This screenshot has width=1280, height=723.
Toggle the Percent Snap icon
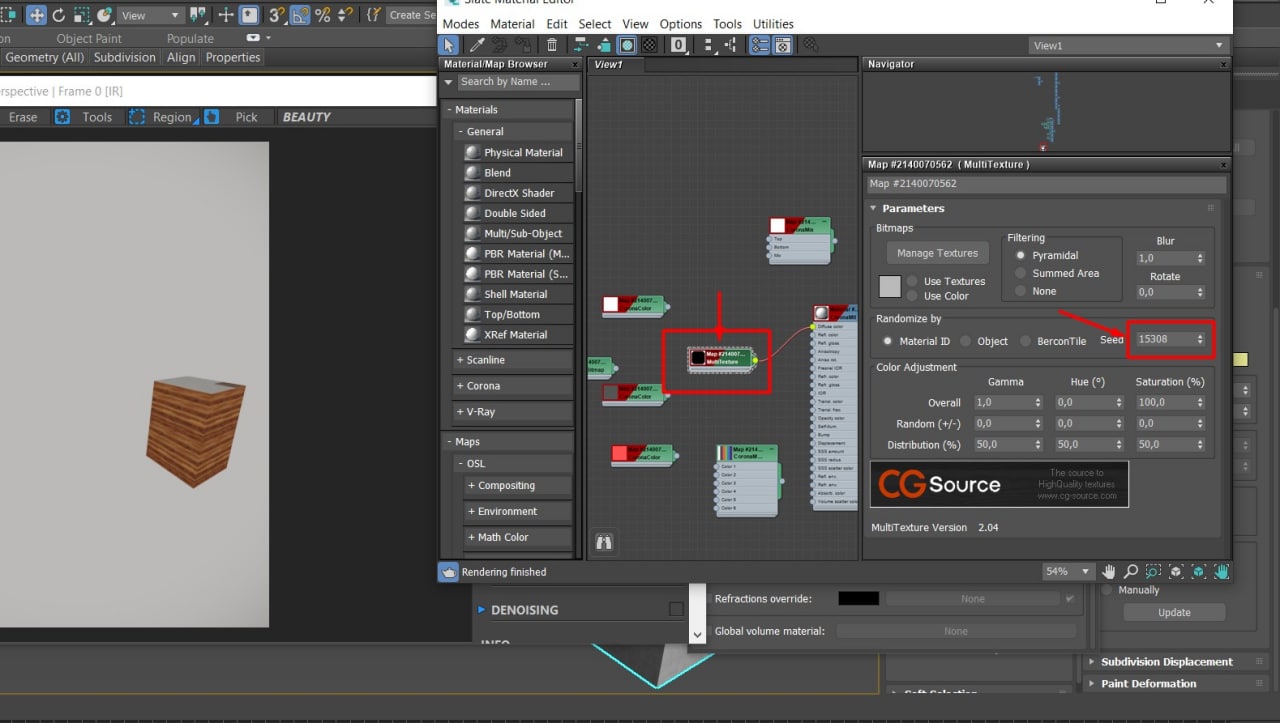tap(323, 15)
